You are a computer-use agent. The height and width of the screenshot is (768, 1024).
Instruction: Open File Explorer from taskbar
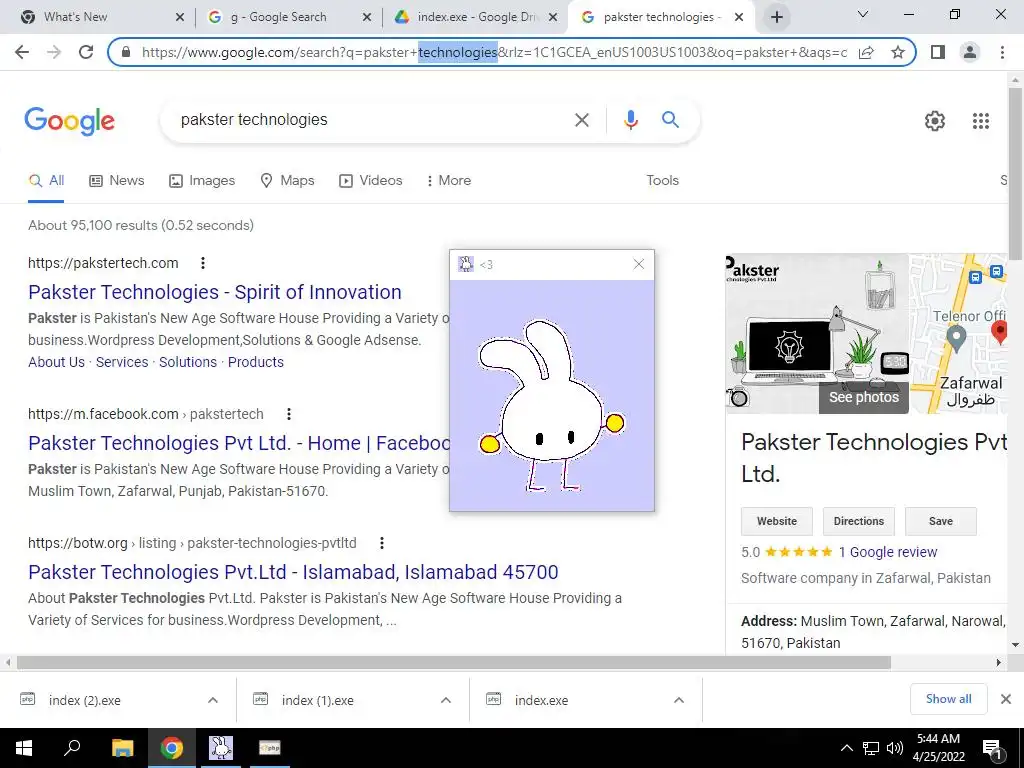coord(122,748)
